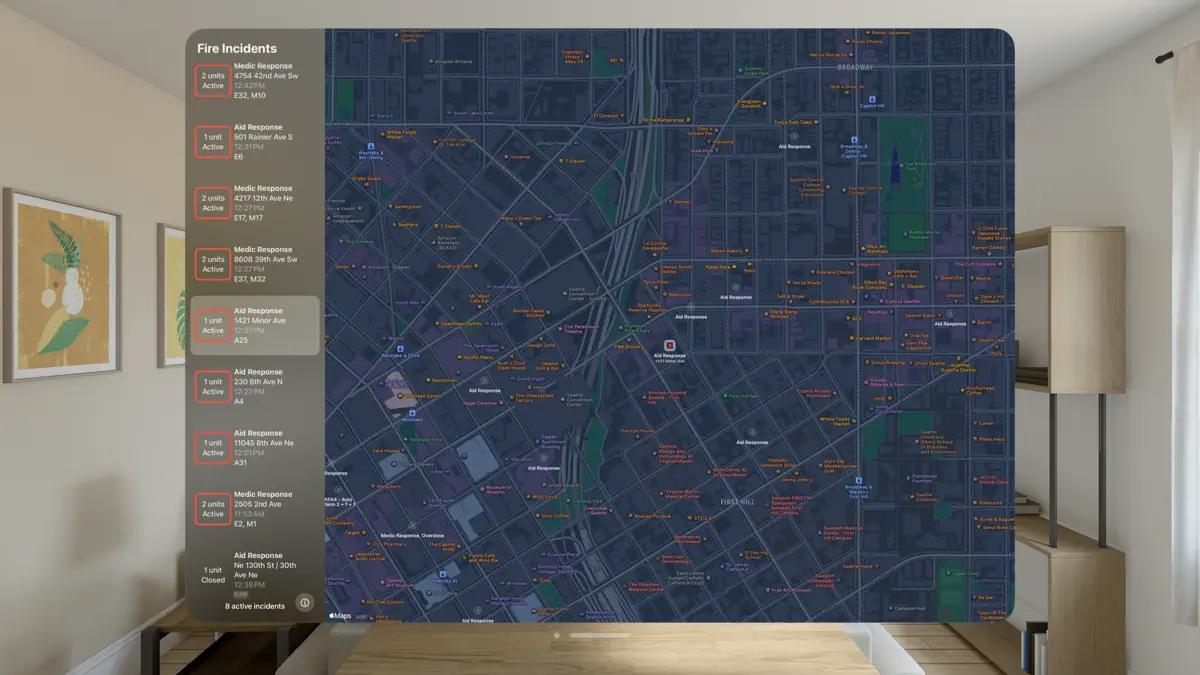Screen dimensions: 1200x675
Task: Click the 8 active incidents label
Action: point(254,606)
